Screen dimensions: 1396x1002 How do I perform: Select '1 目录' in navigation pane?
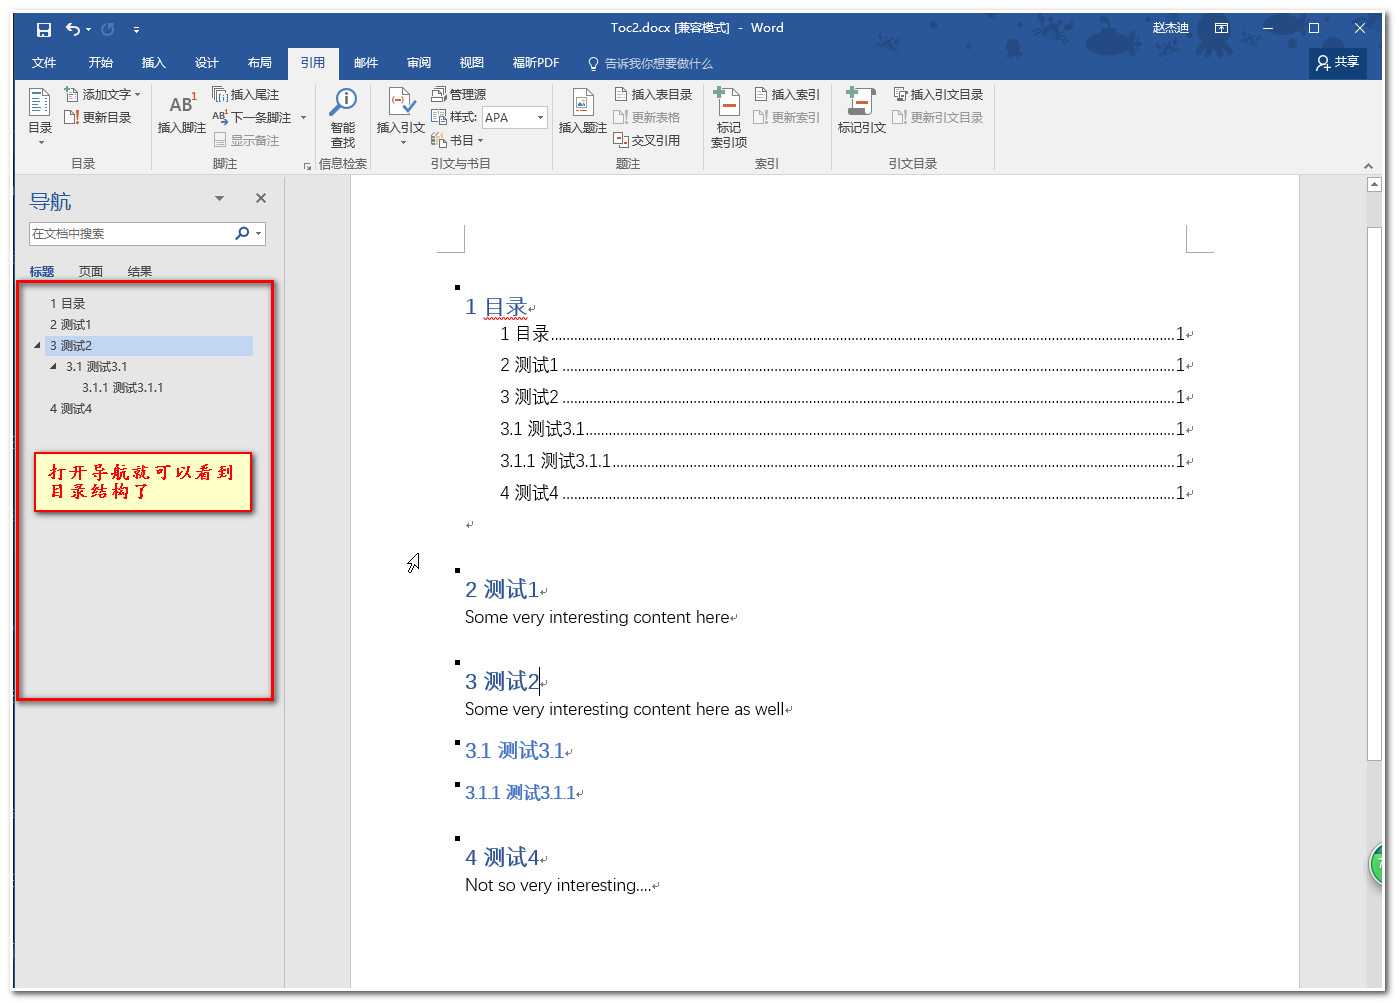pyautogui.click(x=67, y=304)
